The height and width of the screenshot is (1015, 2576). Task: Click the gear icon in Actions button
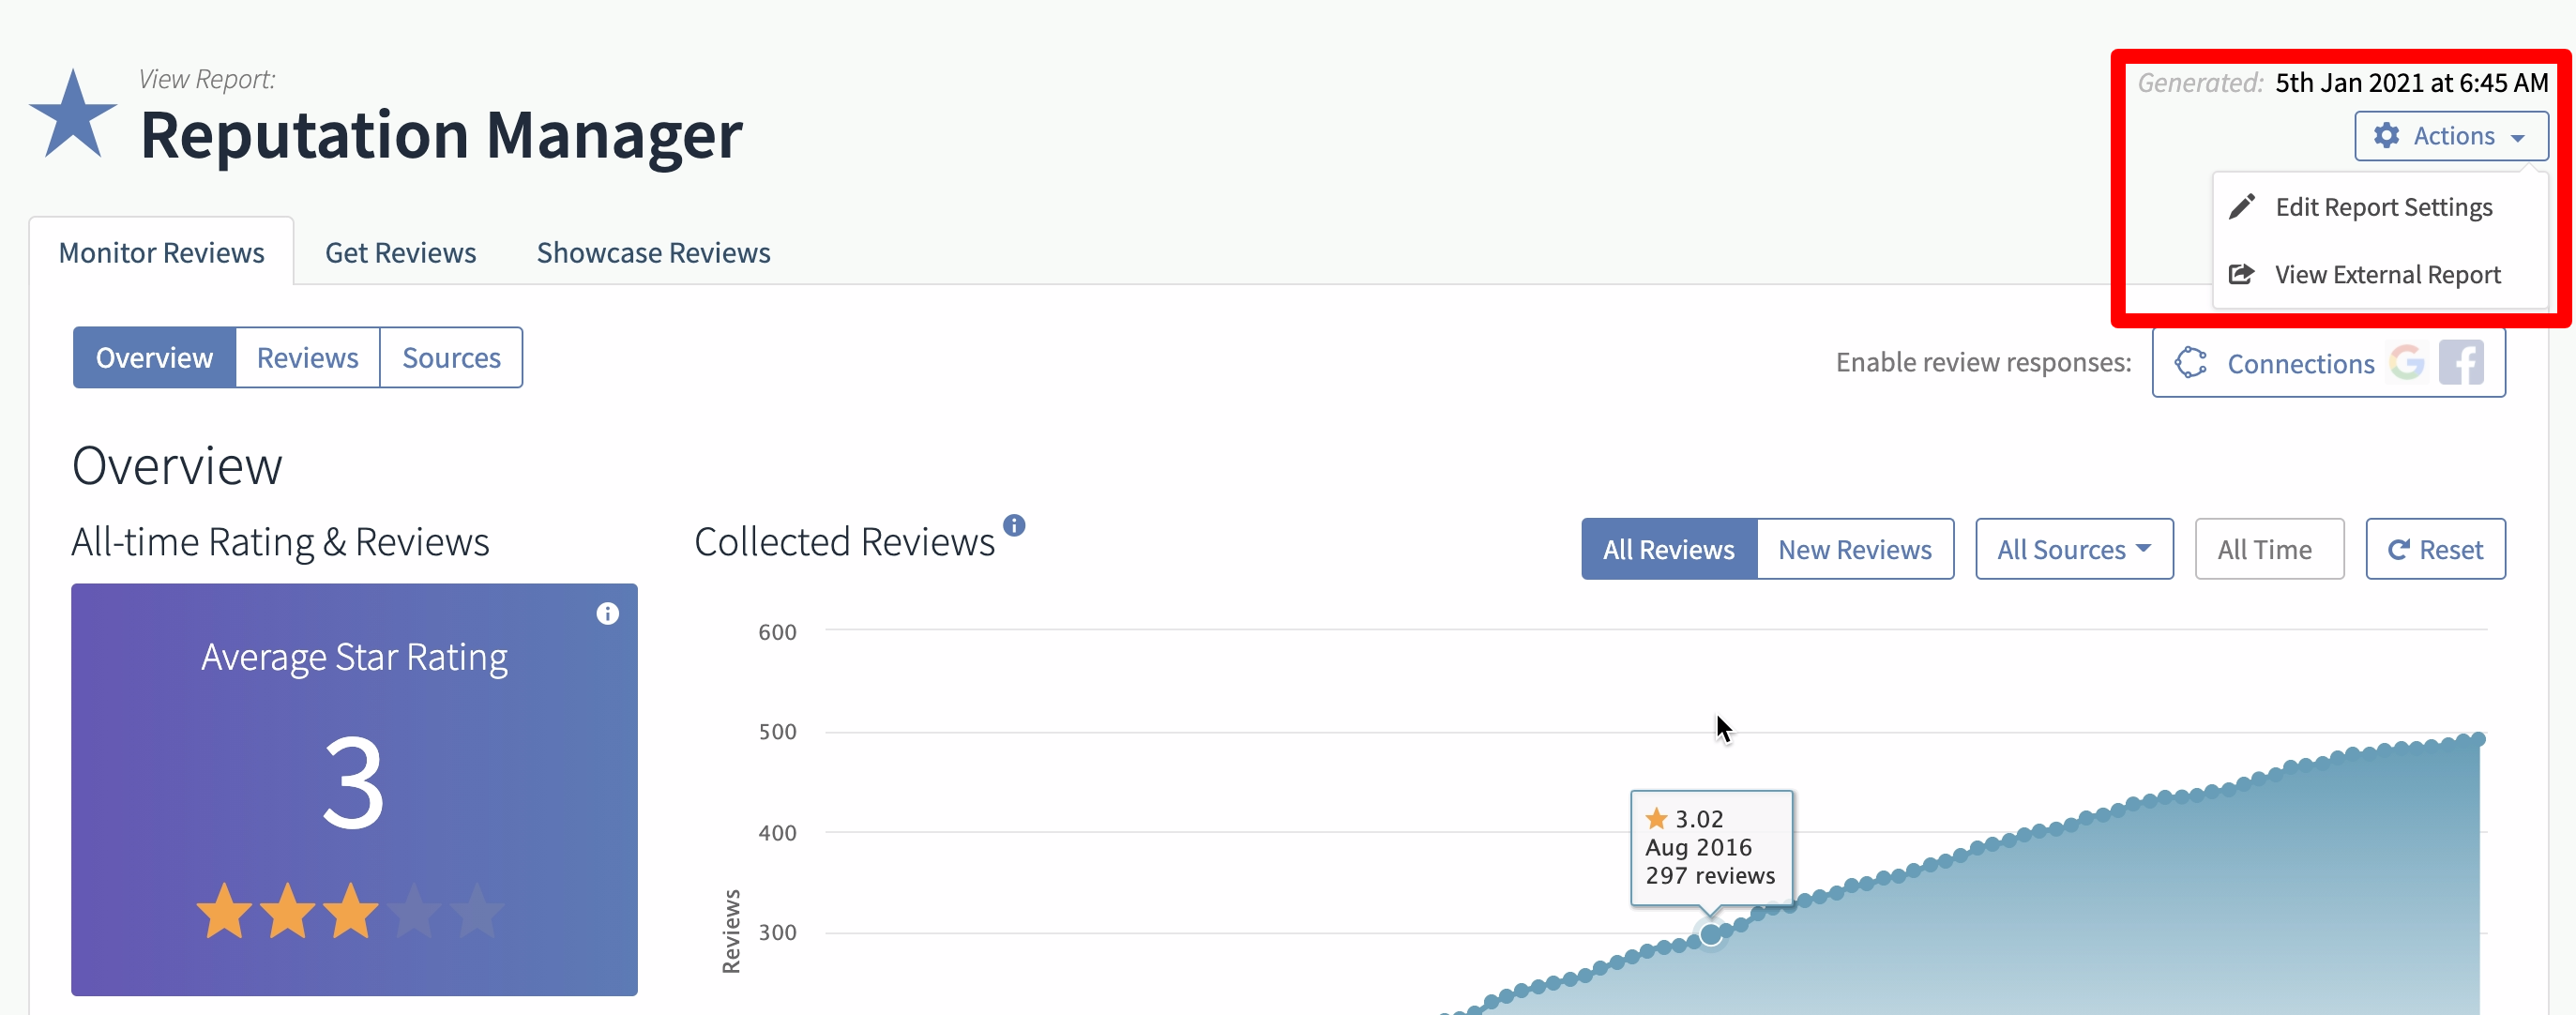[2386, 135]
